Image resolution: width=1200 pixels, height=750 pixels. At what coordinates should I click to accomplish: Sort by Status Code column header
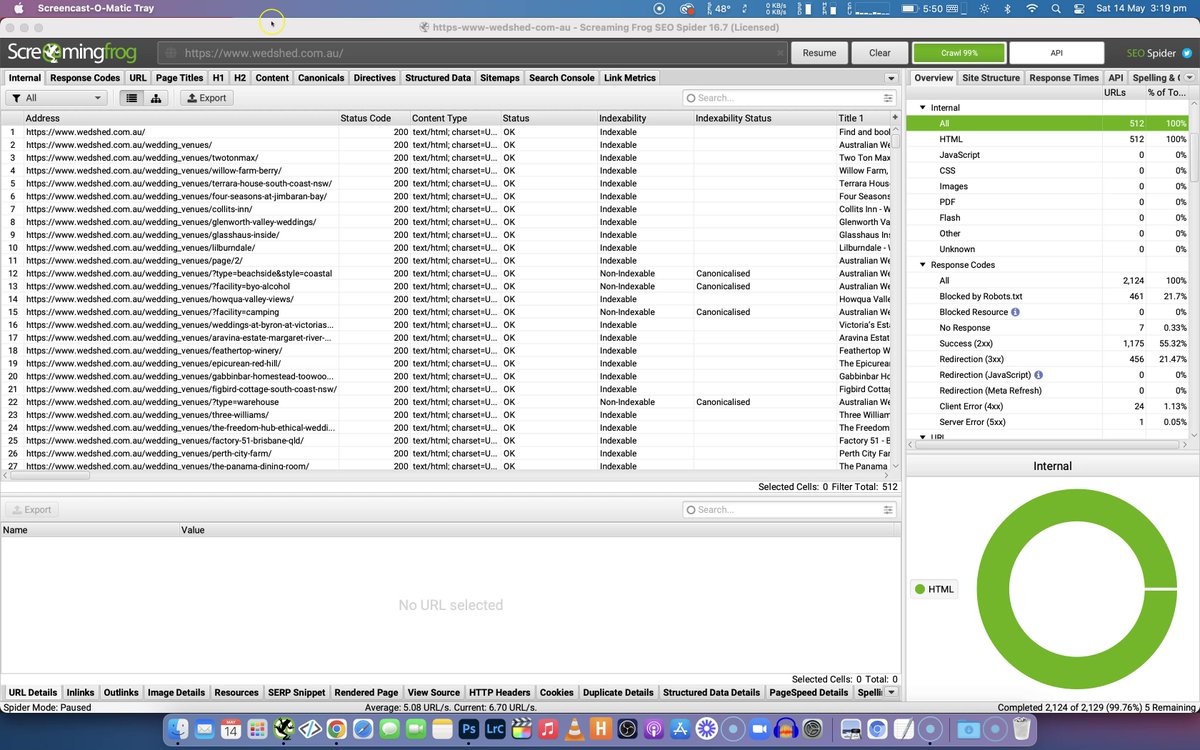[x=373, y=118]
